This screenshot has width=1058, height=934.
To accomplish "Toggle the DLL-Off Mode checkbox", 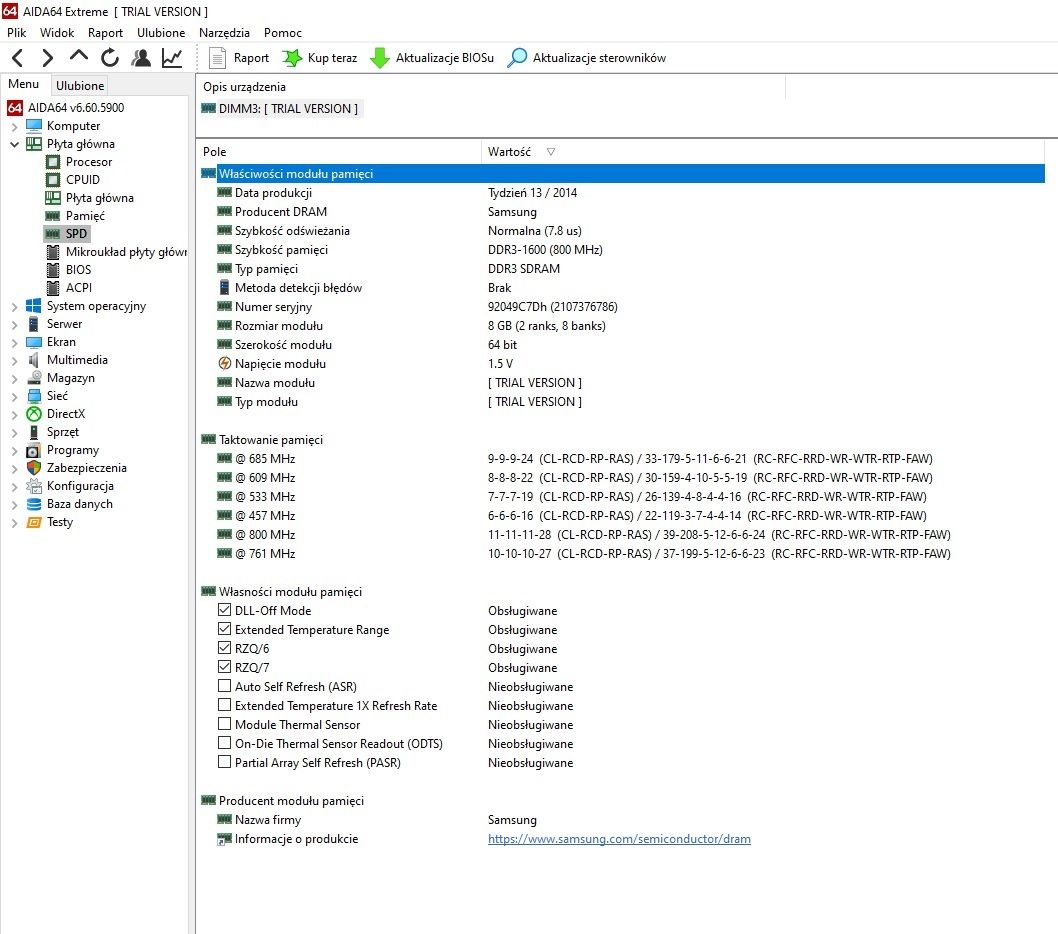I will 225,610.
